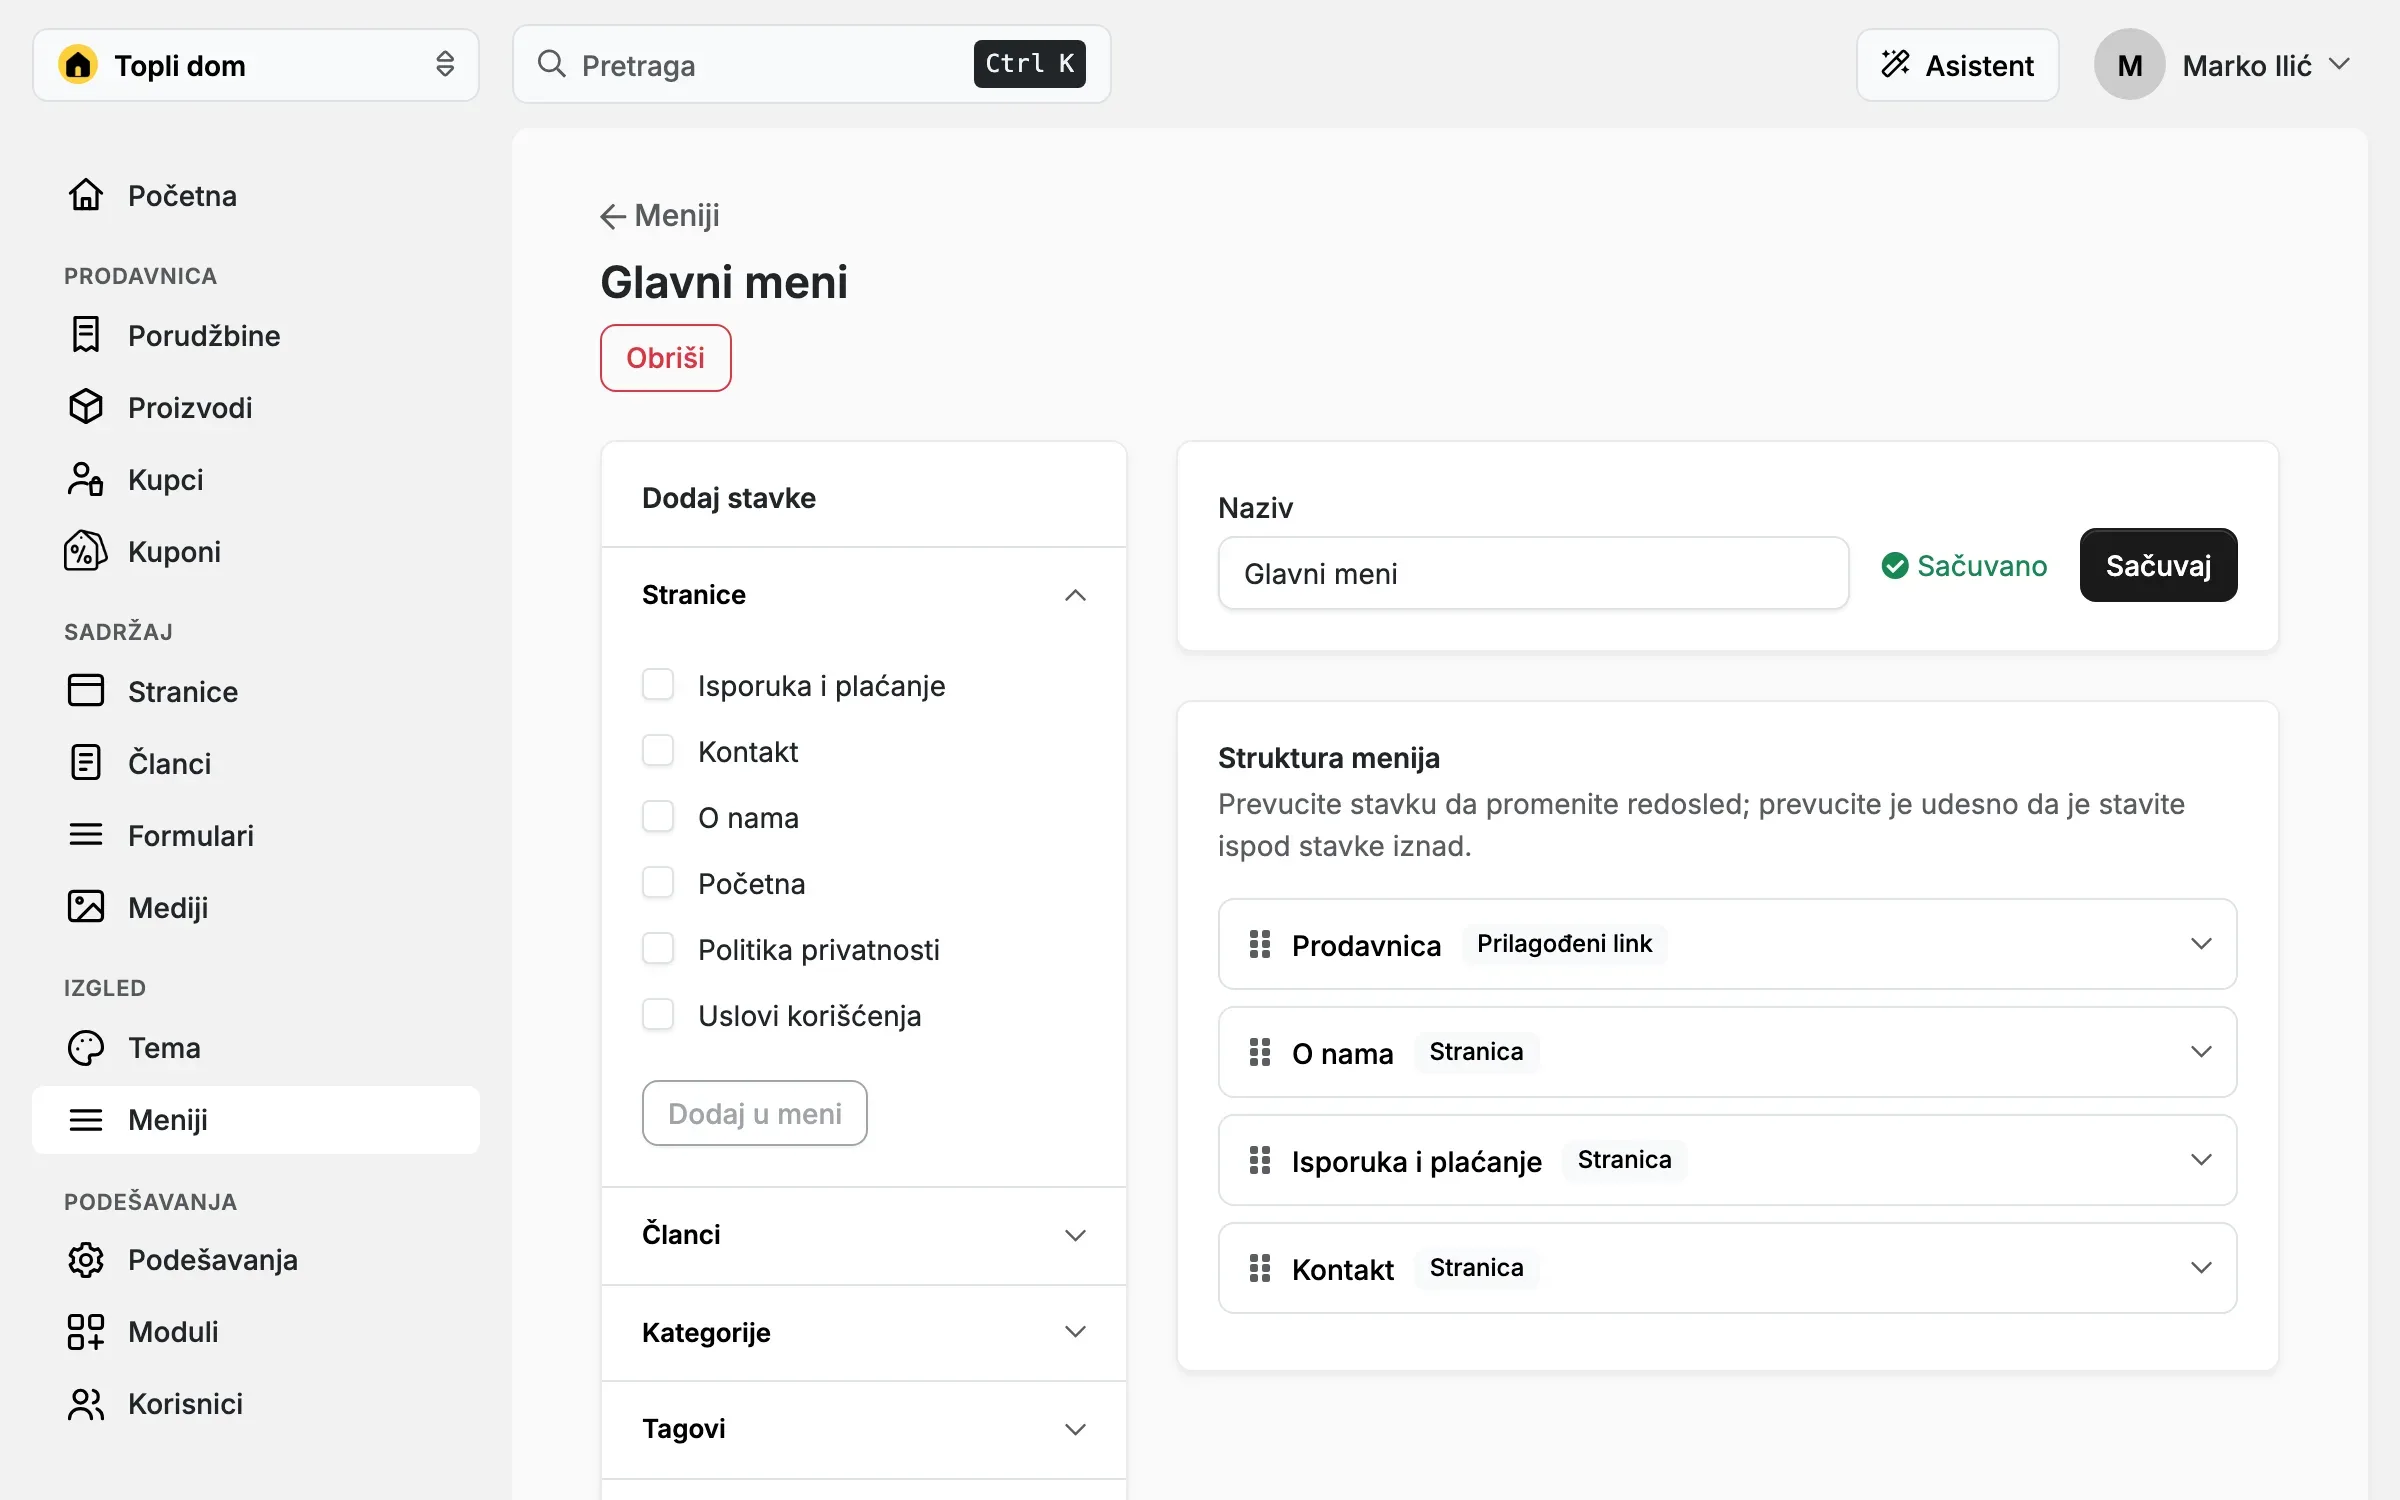
Task: Click the Tema palette icon
Action: [86, 1047]
